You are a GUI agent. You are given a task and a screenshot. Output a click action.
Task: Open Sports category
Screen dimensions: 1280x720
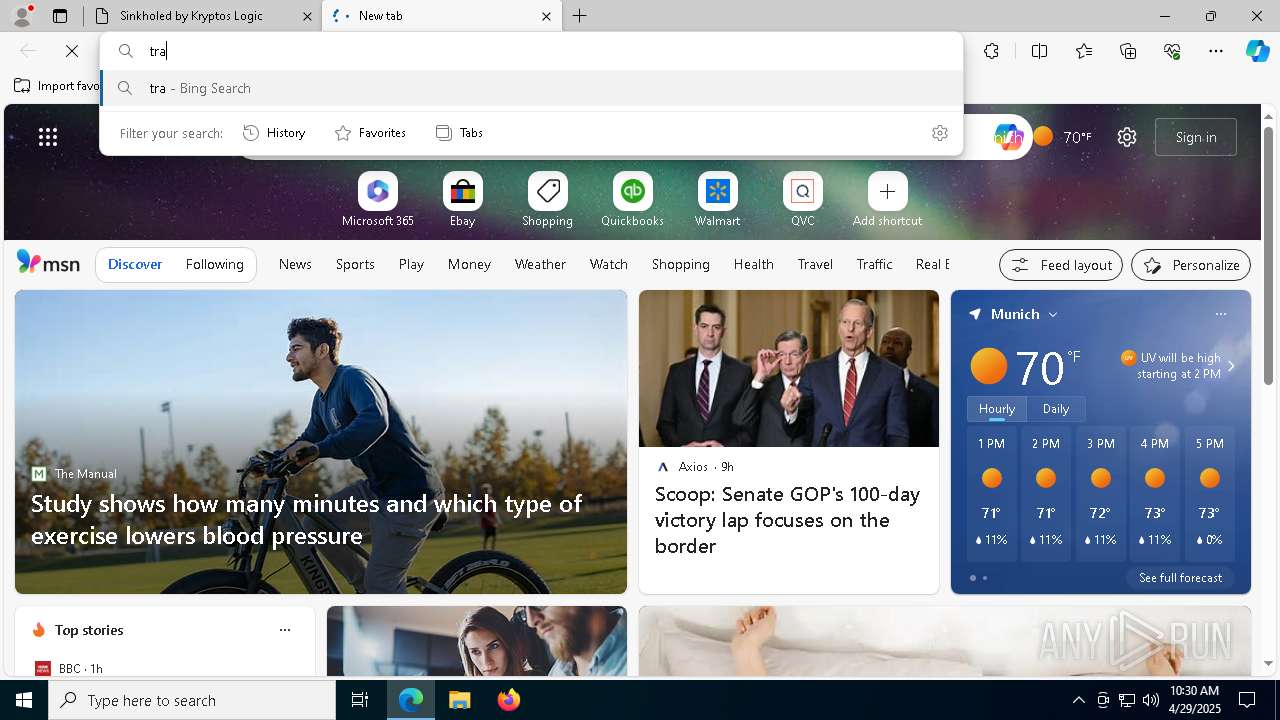pyautogui.click(x=355, y=264)
